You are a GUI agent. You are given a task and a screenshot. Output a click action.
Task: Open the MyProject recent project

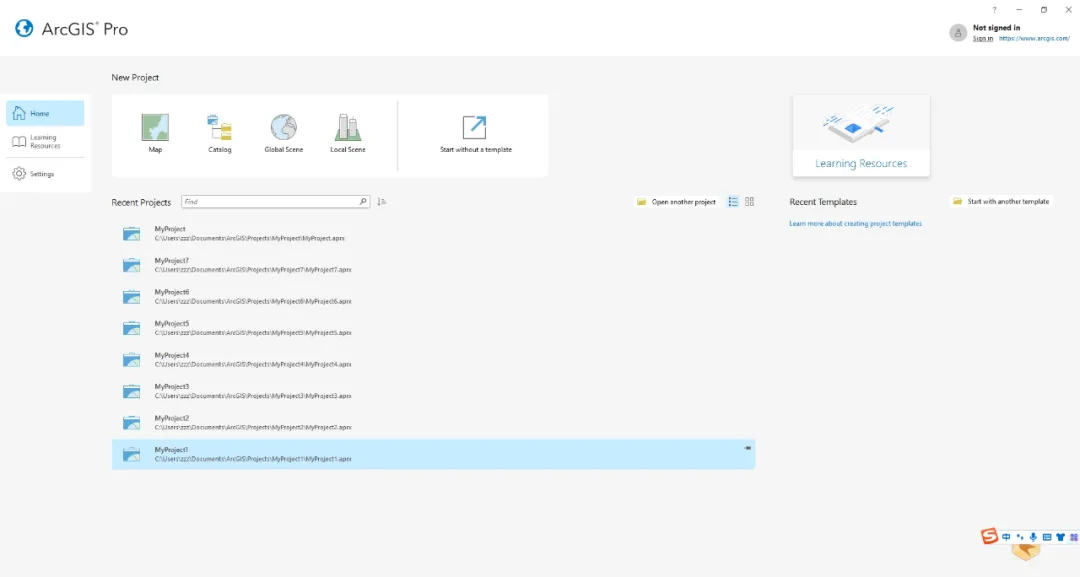point(433,233)
